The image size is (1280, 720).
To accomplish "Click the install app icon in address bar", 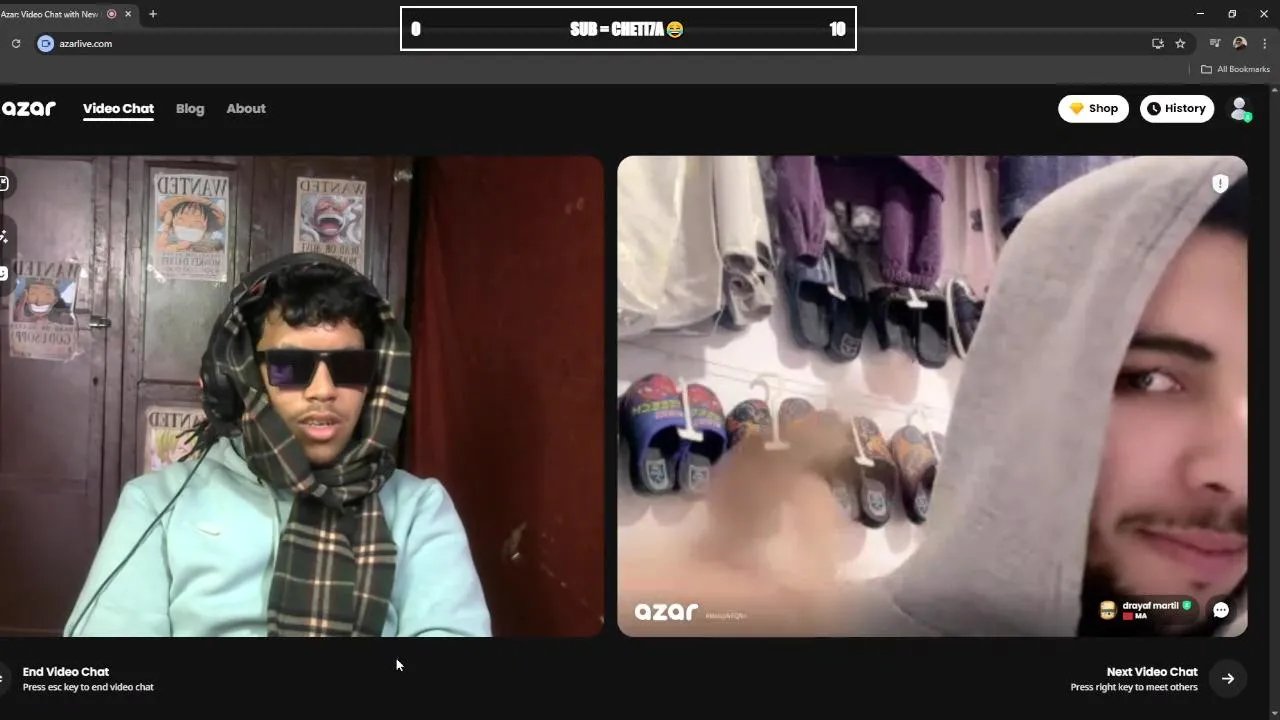I will tap(1158, 43).
